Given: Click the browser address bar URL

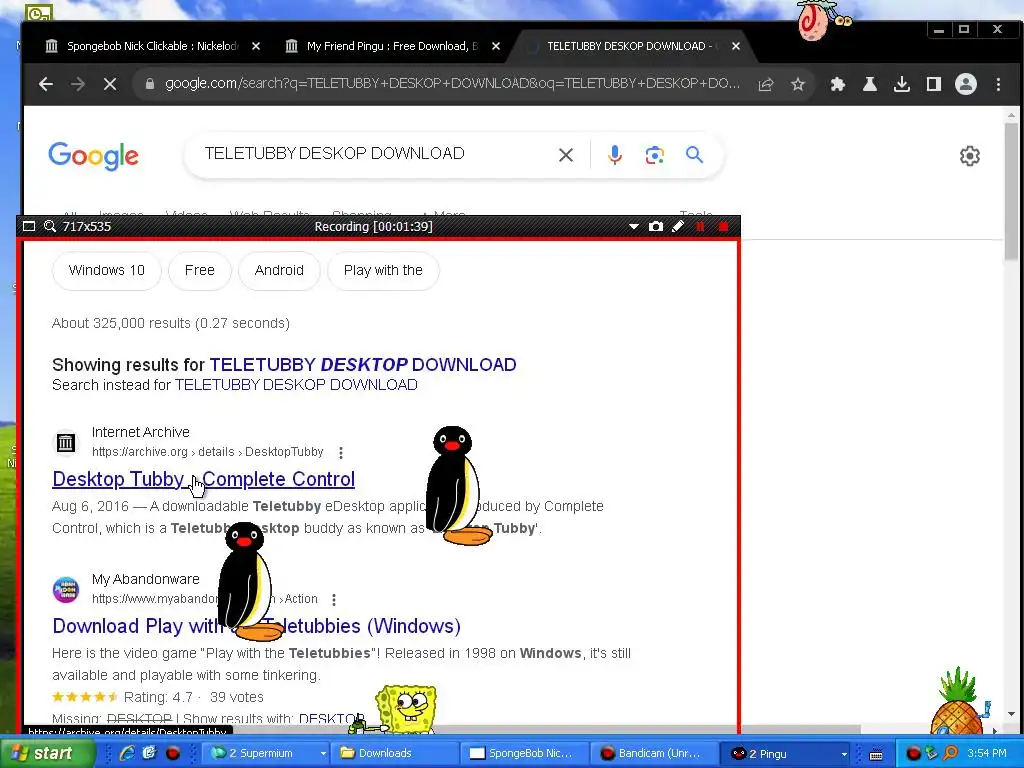Looking at the screenshot, I should tap(452, 84).
